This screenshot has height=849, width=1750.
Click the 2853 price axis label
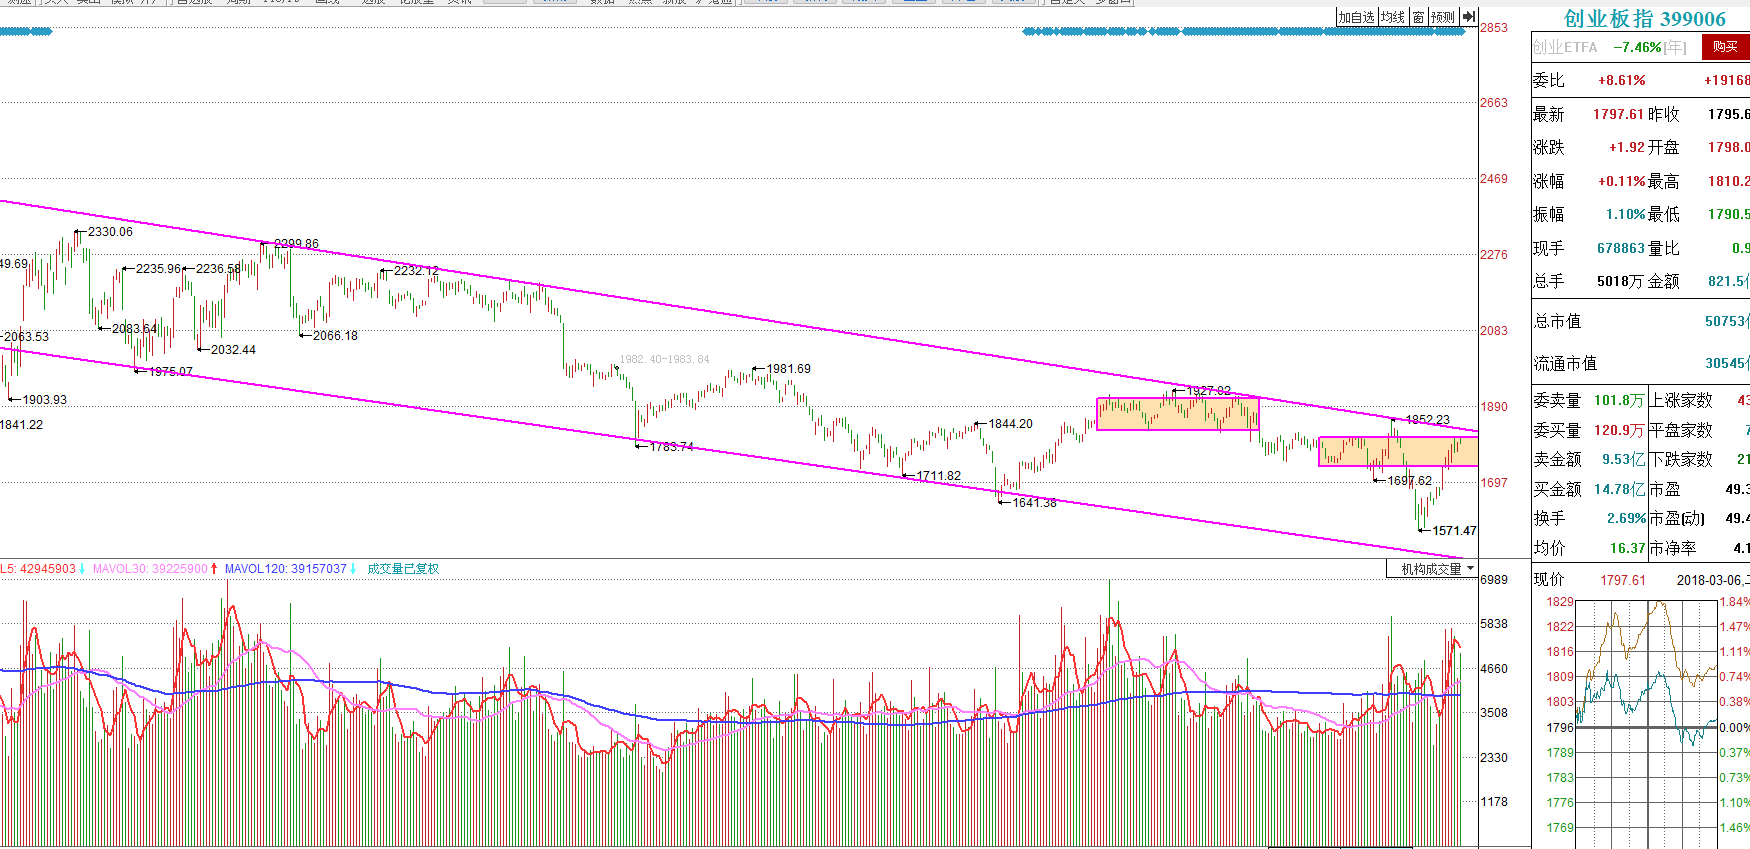(x=1494, y=28)
